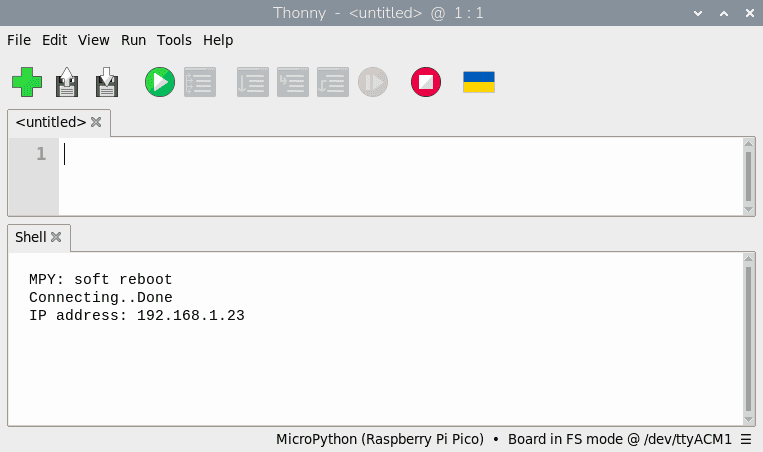Close the Thonny window
Screen dimensions: 763x452
click(750, 13)
